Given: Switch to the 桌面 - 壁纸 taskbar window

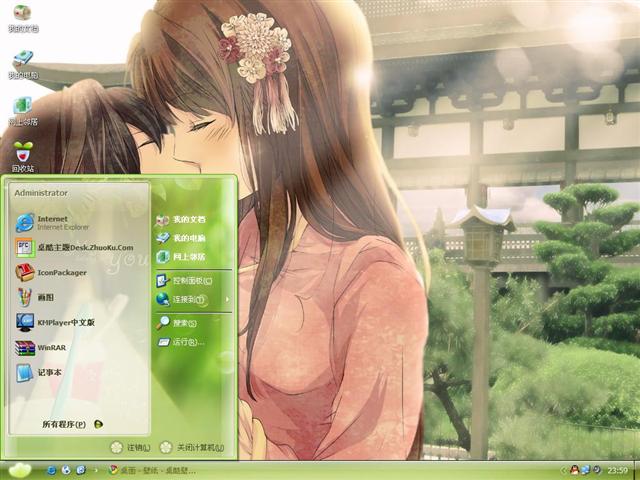Looking at the screenshot, I should [x=153, y=471].
